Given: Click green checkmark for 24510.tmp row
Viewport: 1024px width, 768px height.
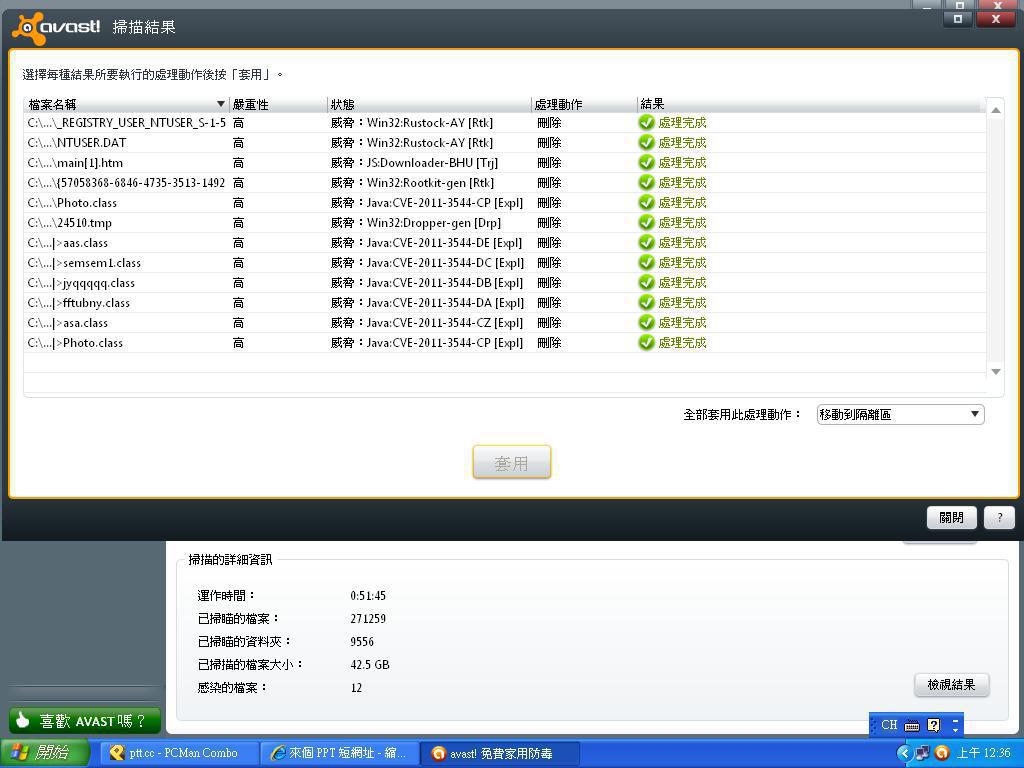Looking at the screenshot, I should coord(647,223).
